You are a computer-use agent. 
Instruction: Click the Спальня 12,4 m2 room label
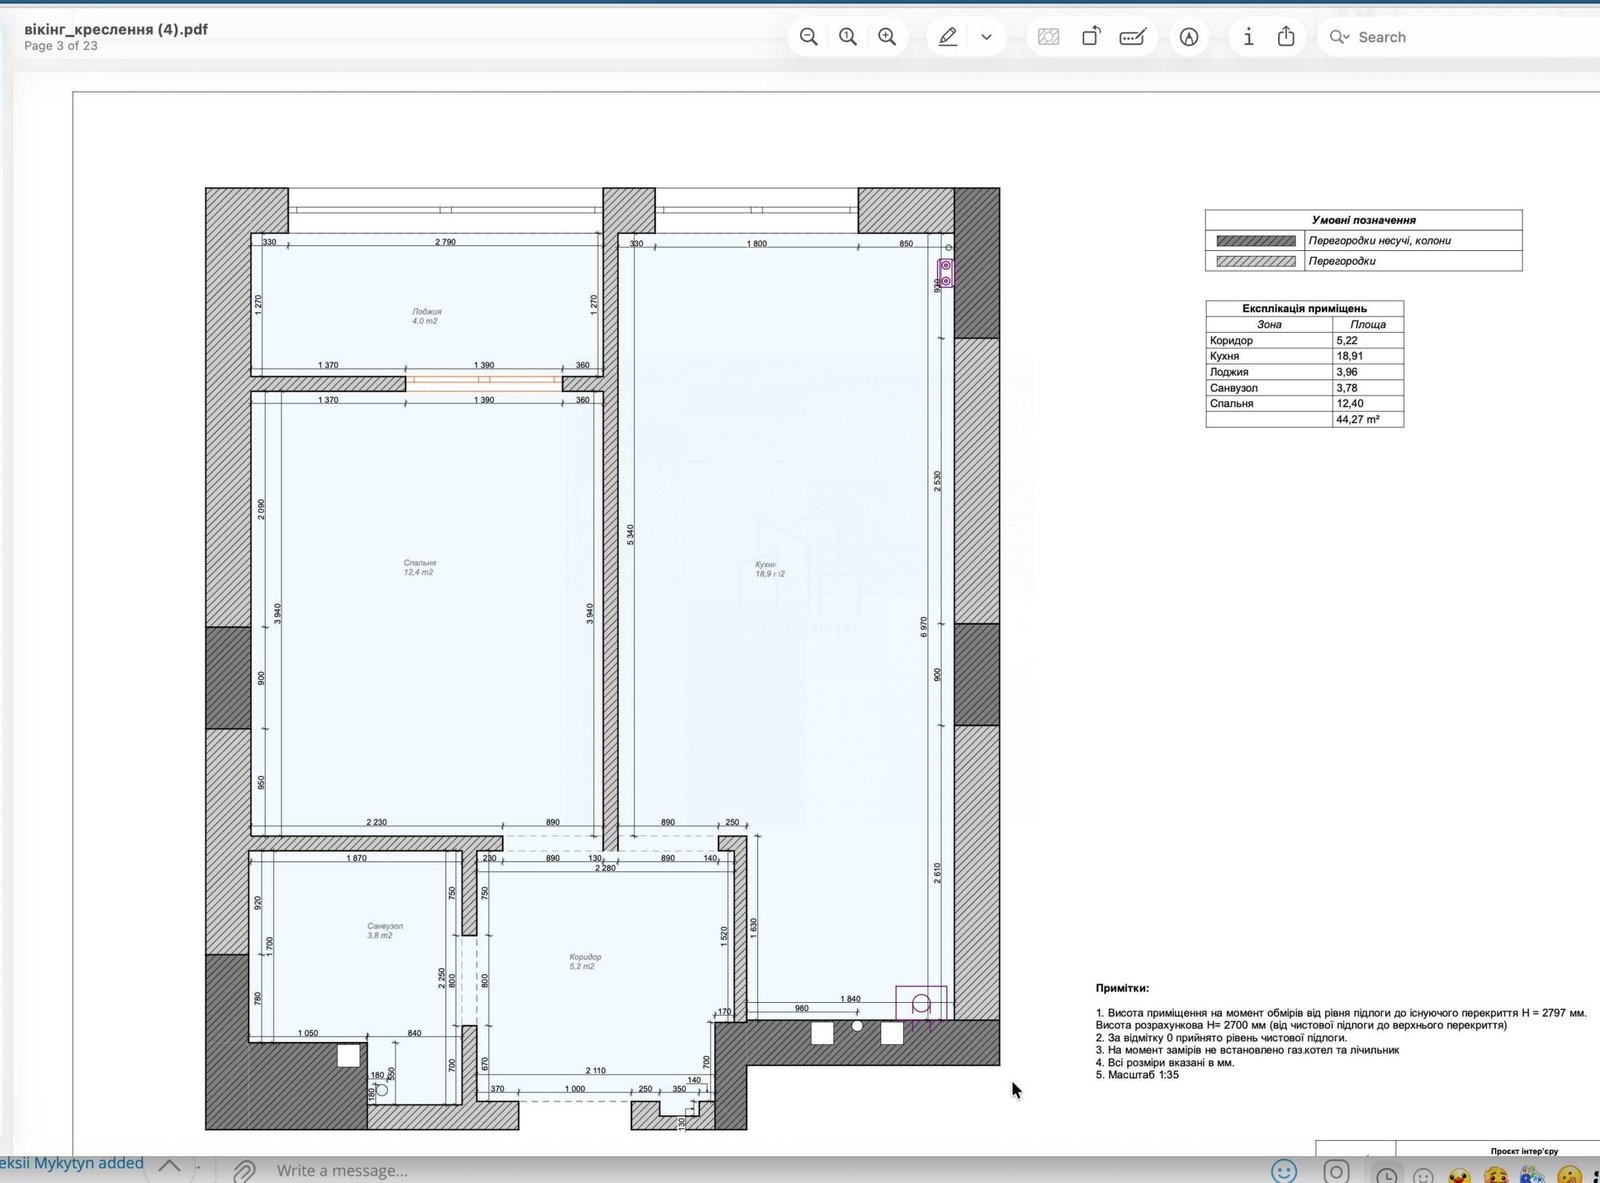(419, 568)
